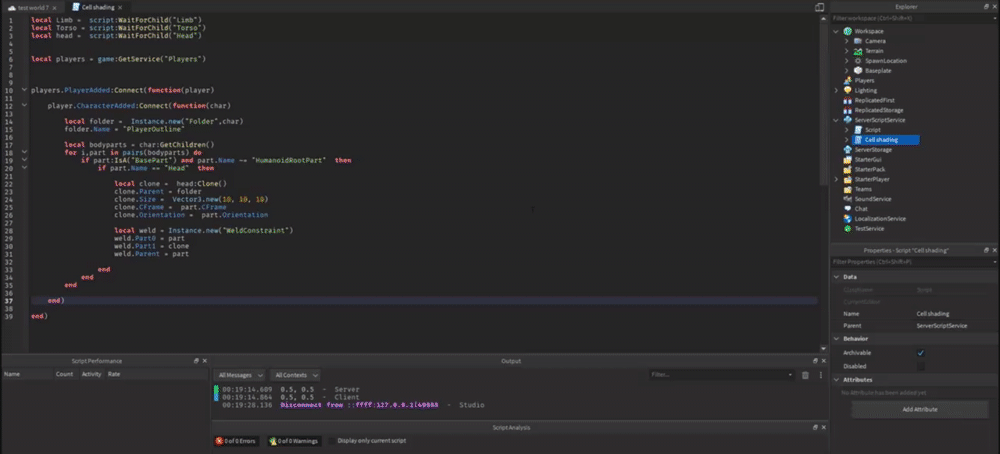This screenshot has width=1000, height=454.
Task: Click the Script item's script icon
Action: click(x=858, y=129)
